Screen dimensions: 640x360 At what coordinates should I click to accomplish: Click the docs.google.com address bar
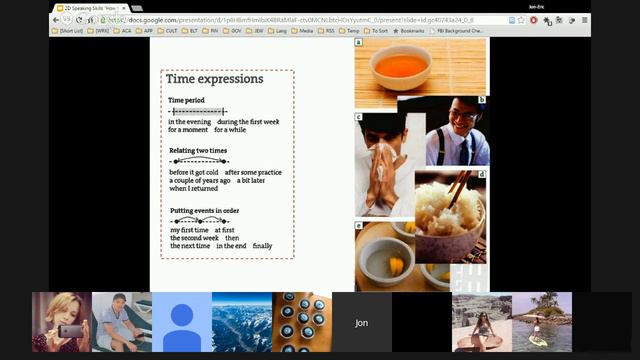(x=302, y=20)
